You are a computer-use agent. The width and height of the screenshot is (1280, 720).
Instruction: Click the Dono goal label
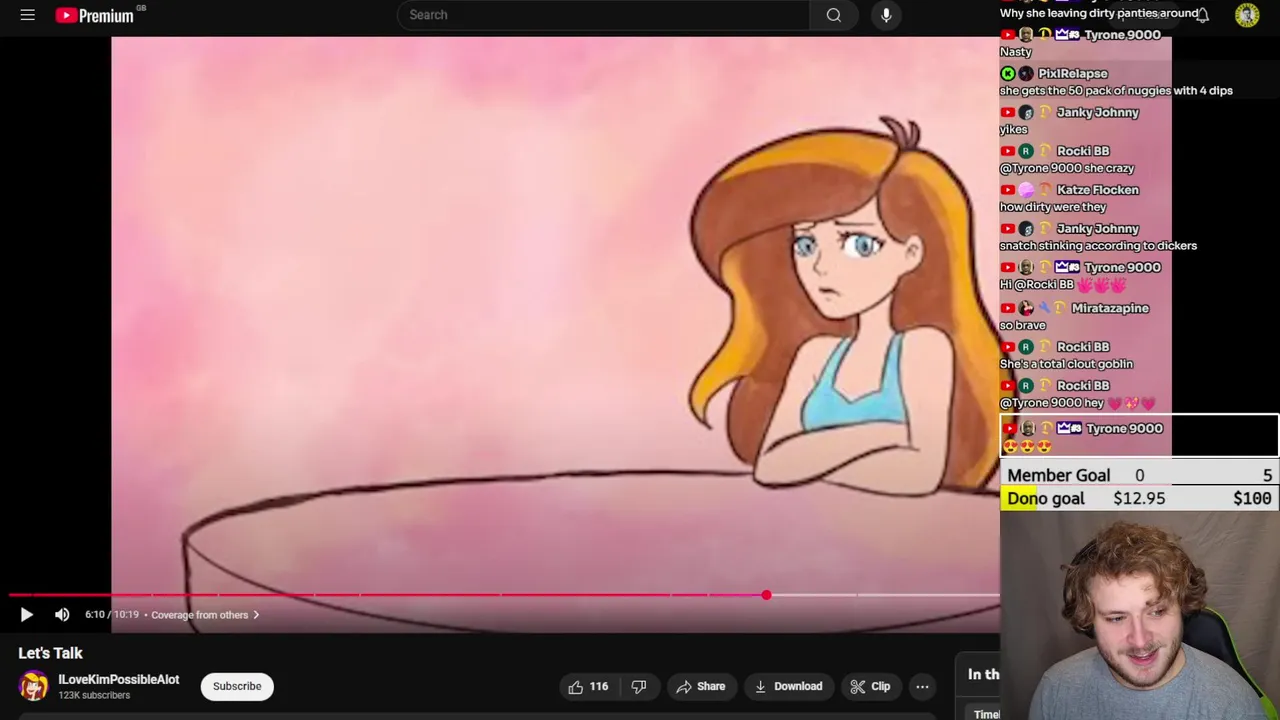[1045, 498]
